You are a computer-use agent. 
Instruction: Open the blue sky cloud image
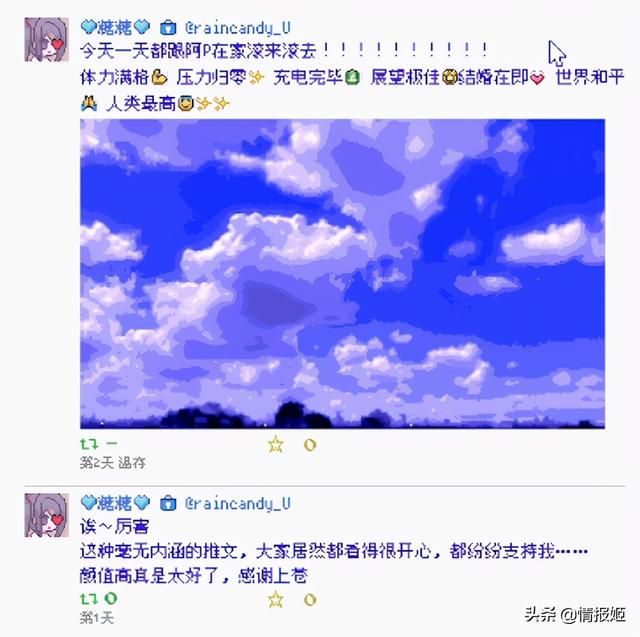(x=342, y=274)
